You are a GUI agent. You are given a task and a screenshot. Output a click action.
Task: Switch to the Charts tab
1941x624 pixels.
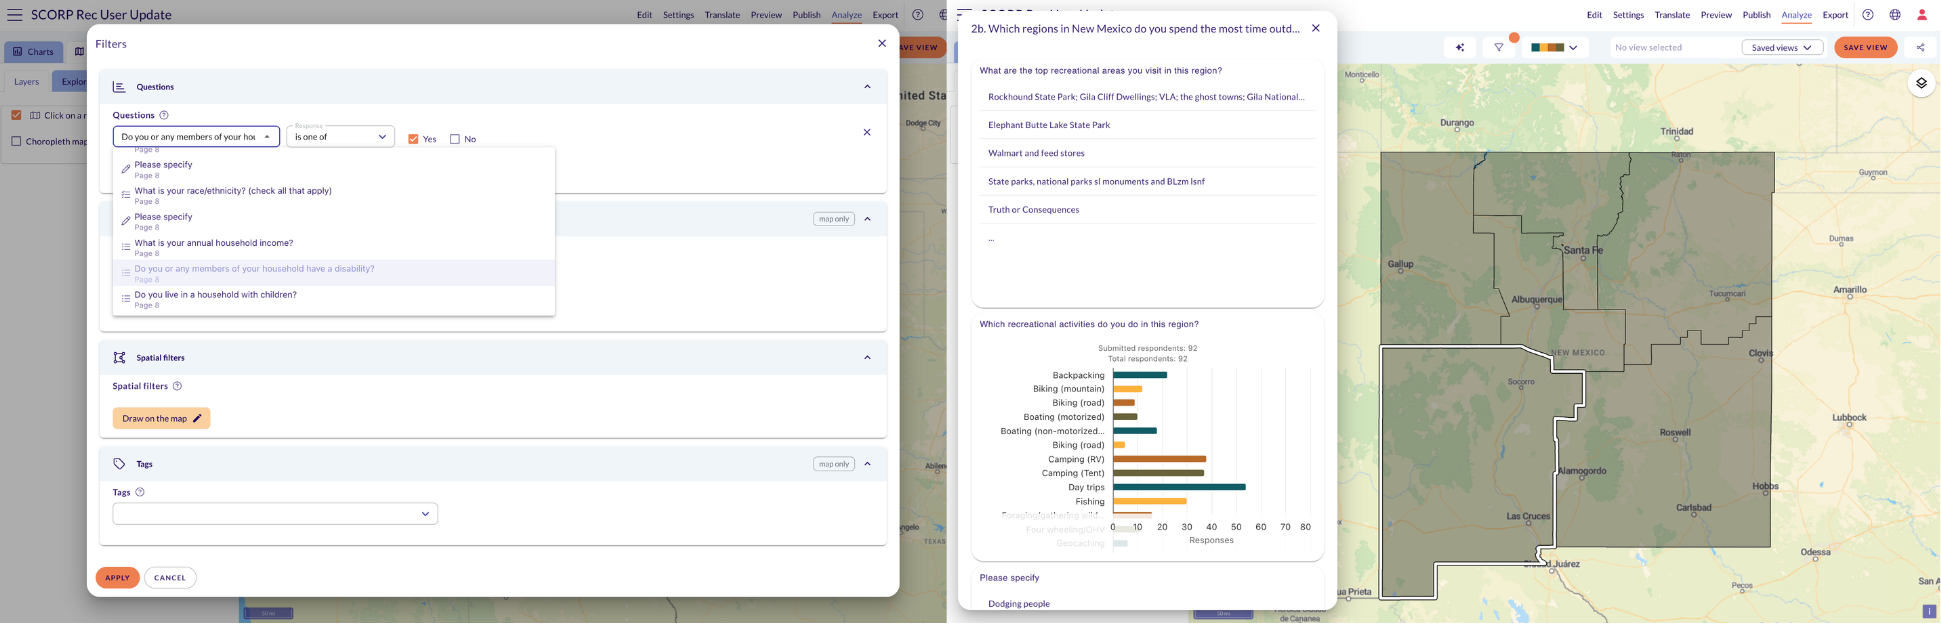(34, 52)
